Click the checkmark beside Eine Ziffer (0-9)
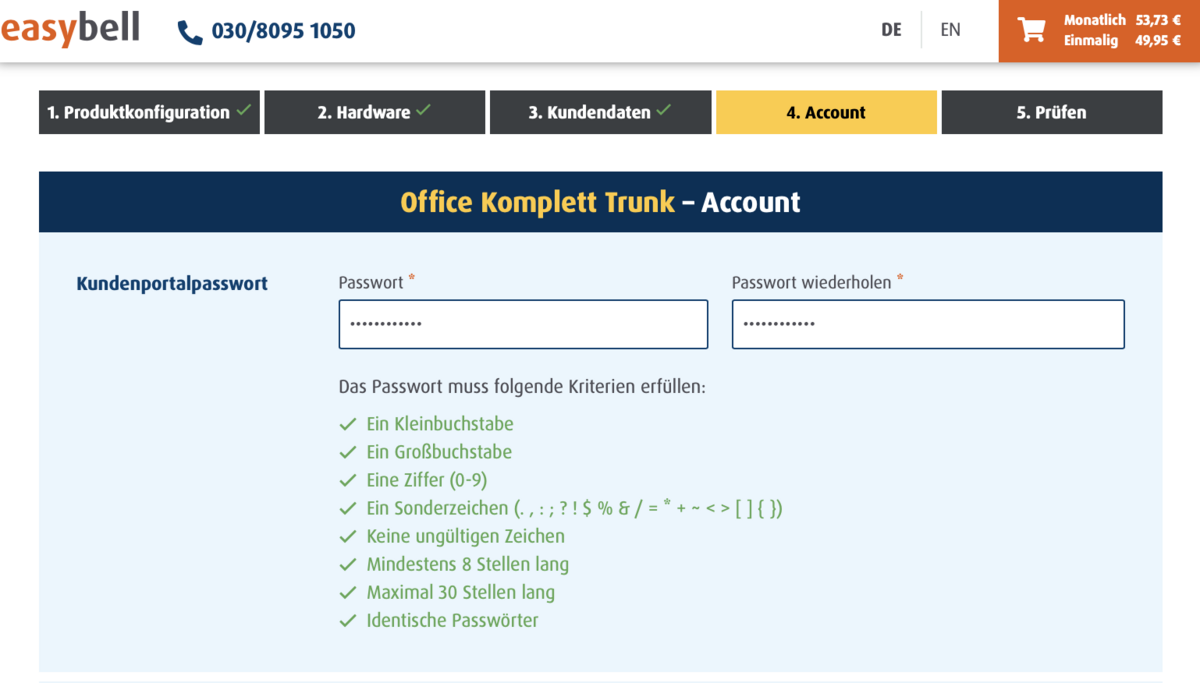The image size is (1200, 683). coord(348,480)
